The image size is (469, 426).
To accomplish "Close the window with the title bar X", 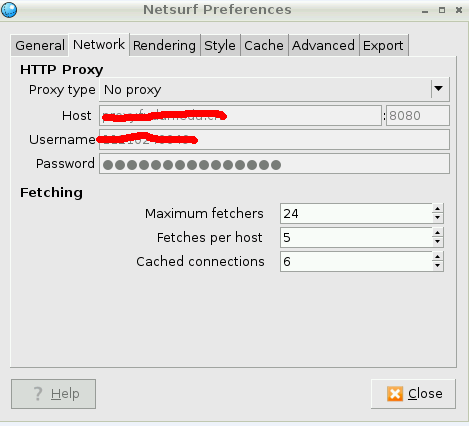I will pos(459,10).
